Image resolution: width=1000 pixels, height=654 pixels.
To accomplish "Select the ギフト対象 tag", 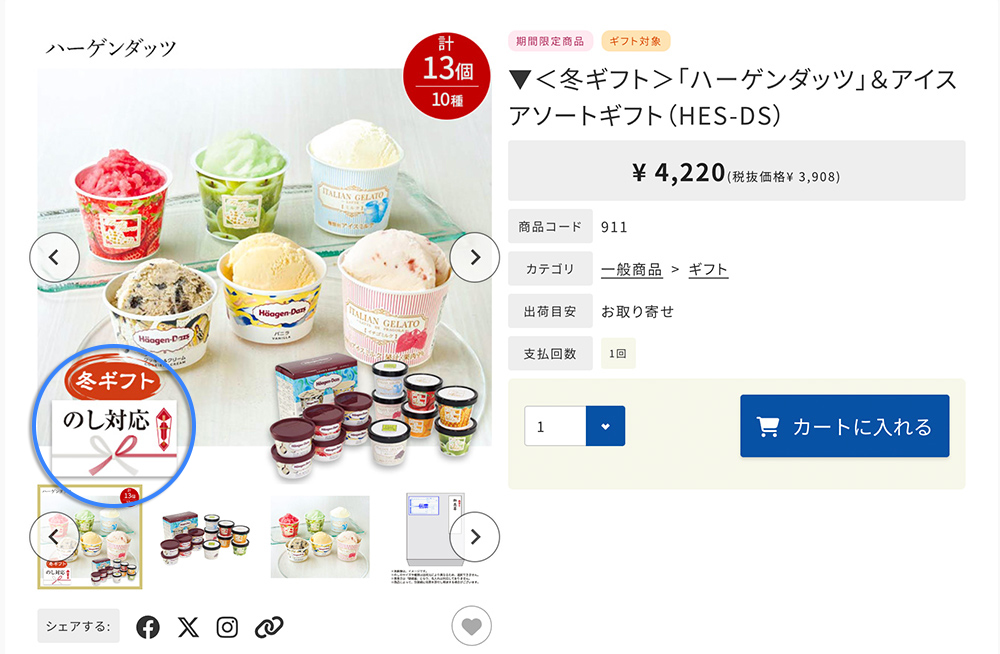I will pyautogui.click(x=635, y=41).
